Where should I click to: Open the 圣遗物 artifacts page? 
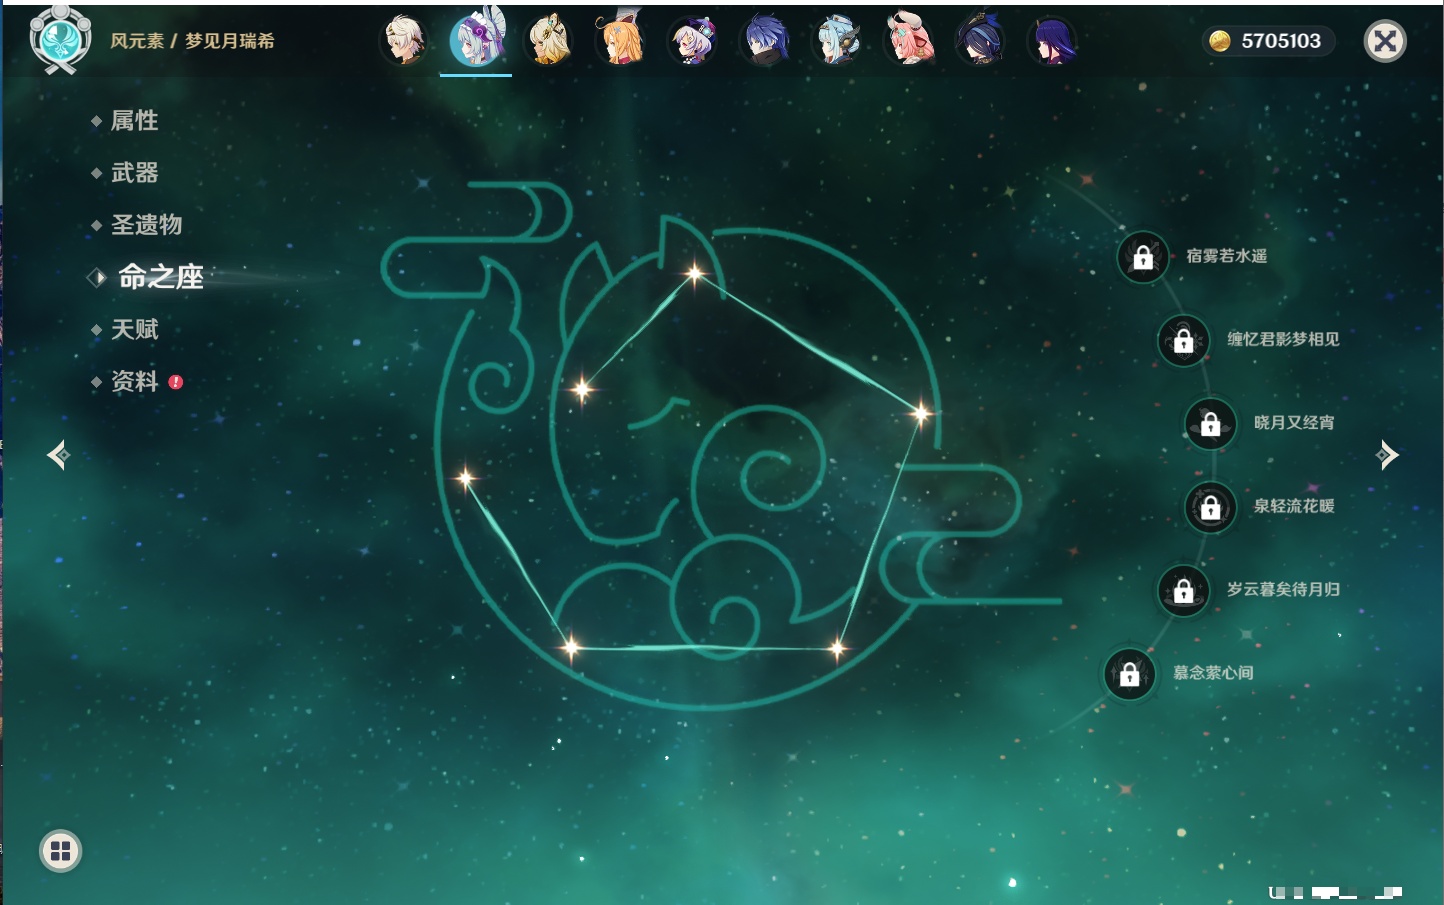pyautogui.click(x=146, y=225)
